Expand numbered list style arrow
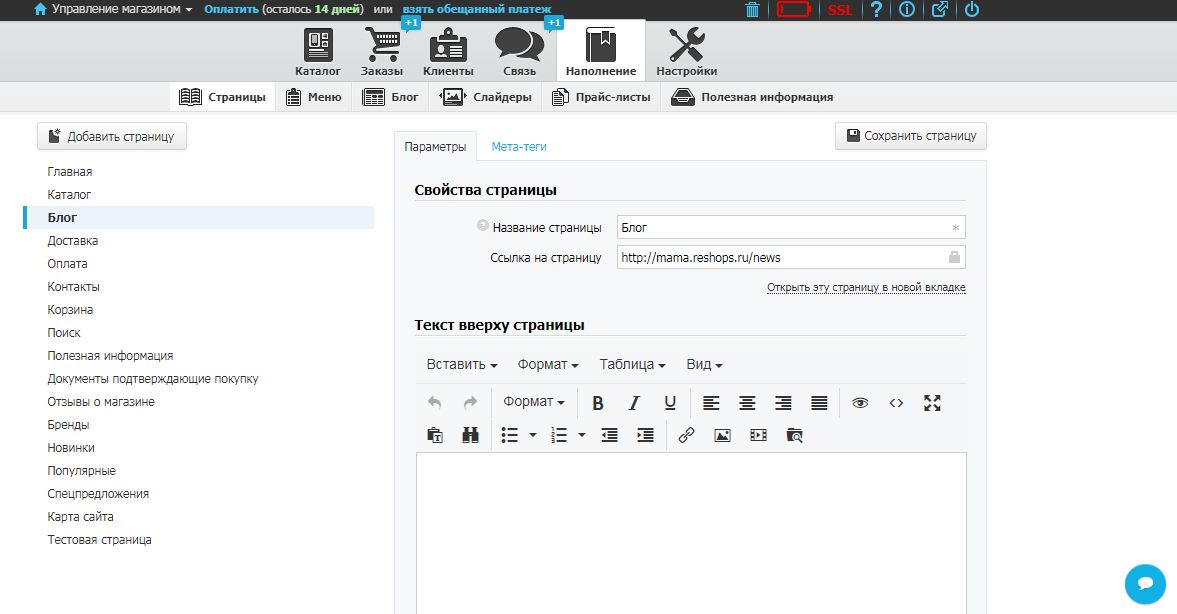Viewport: 1177px width, 614px height. 582,435
